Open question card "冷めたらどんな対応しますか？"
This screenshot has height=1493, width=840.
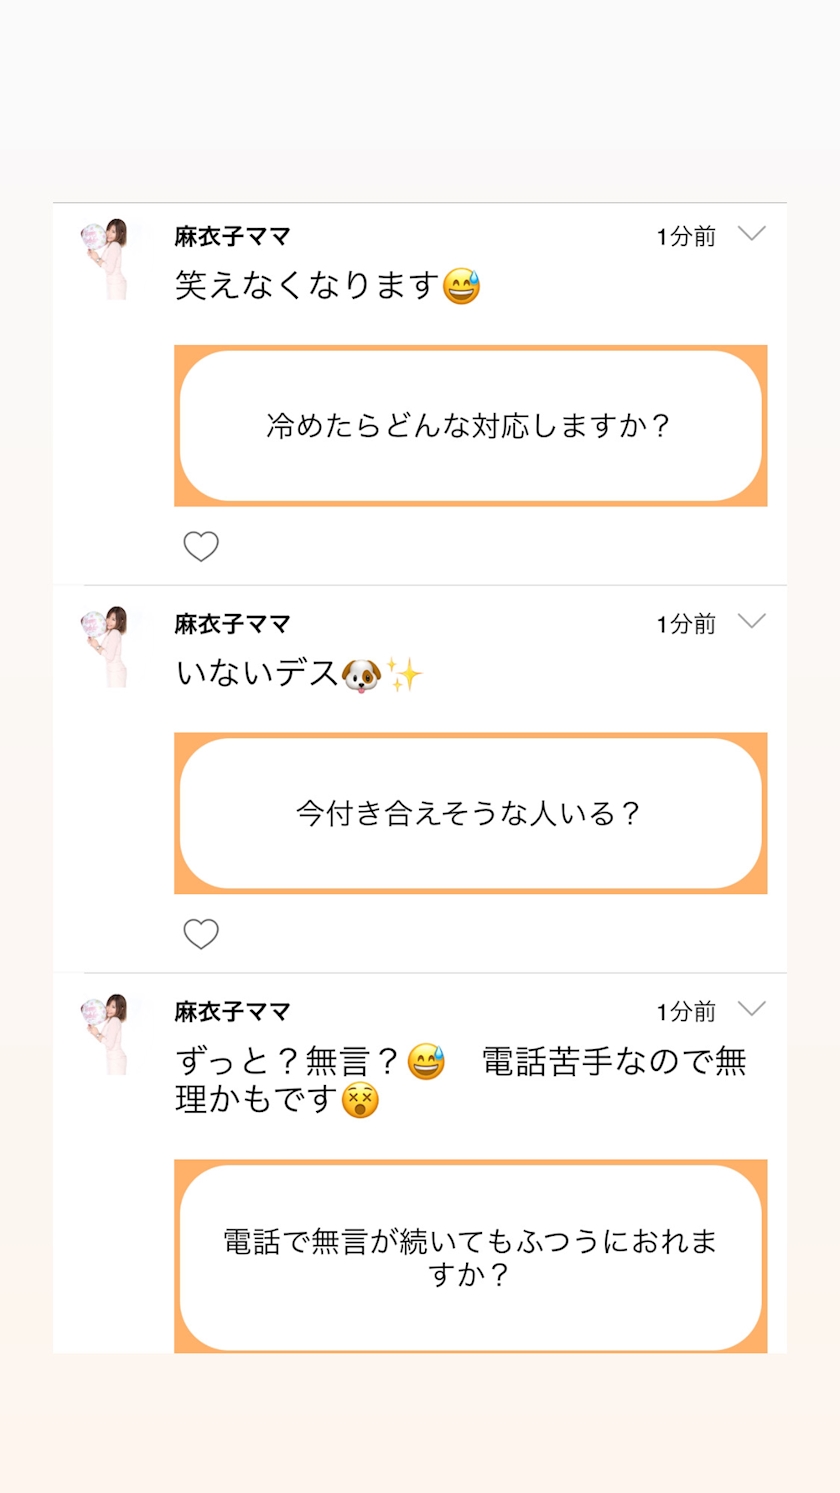point(470,426)
